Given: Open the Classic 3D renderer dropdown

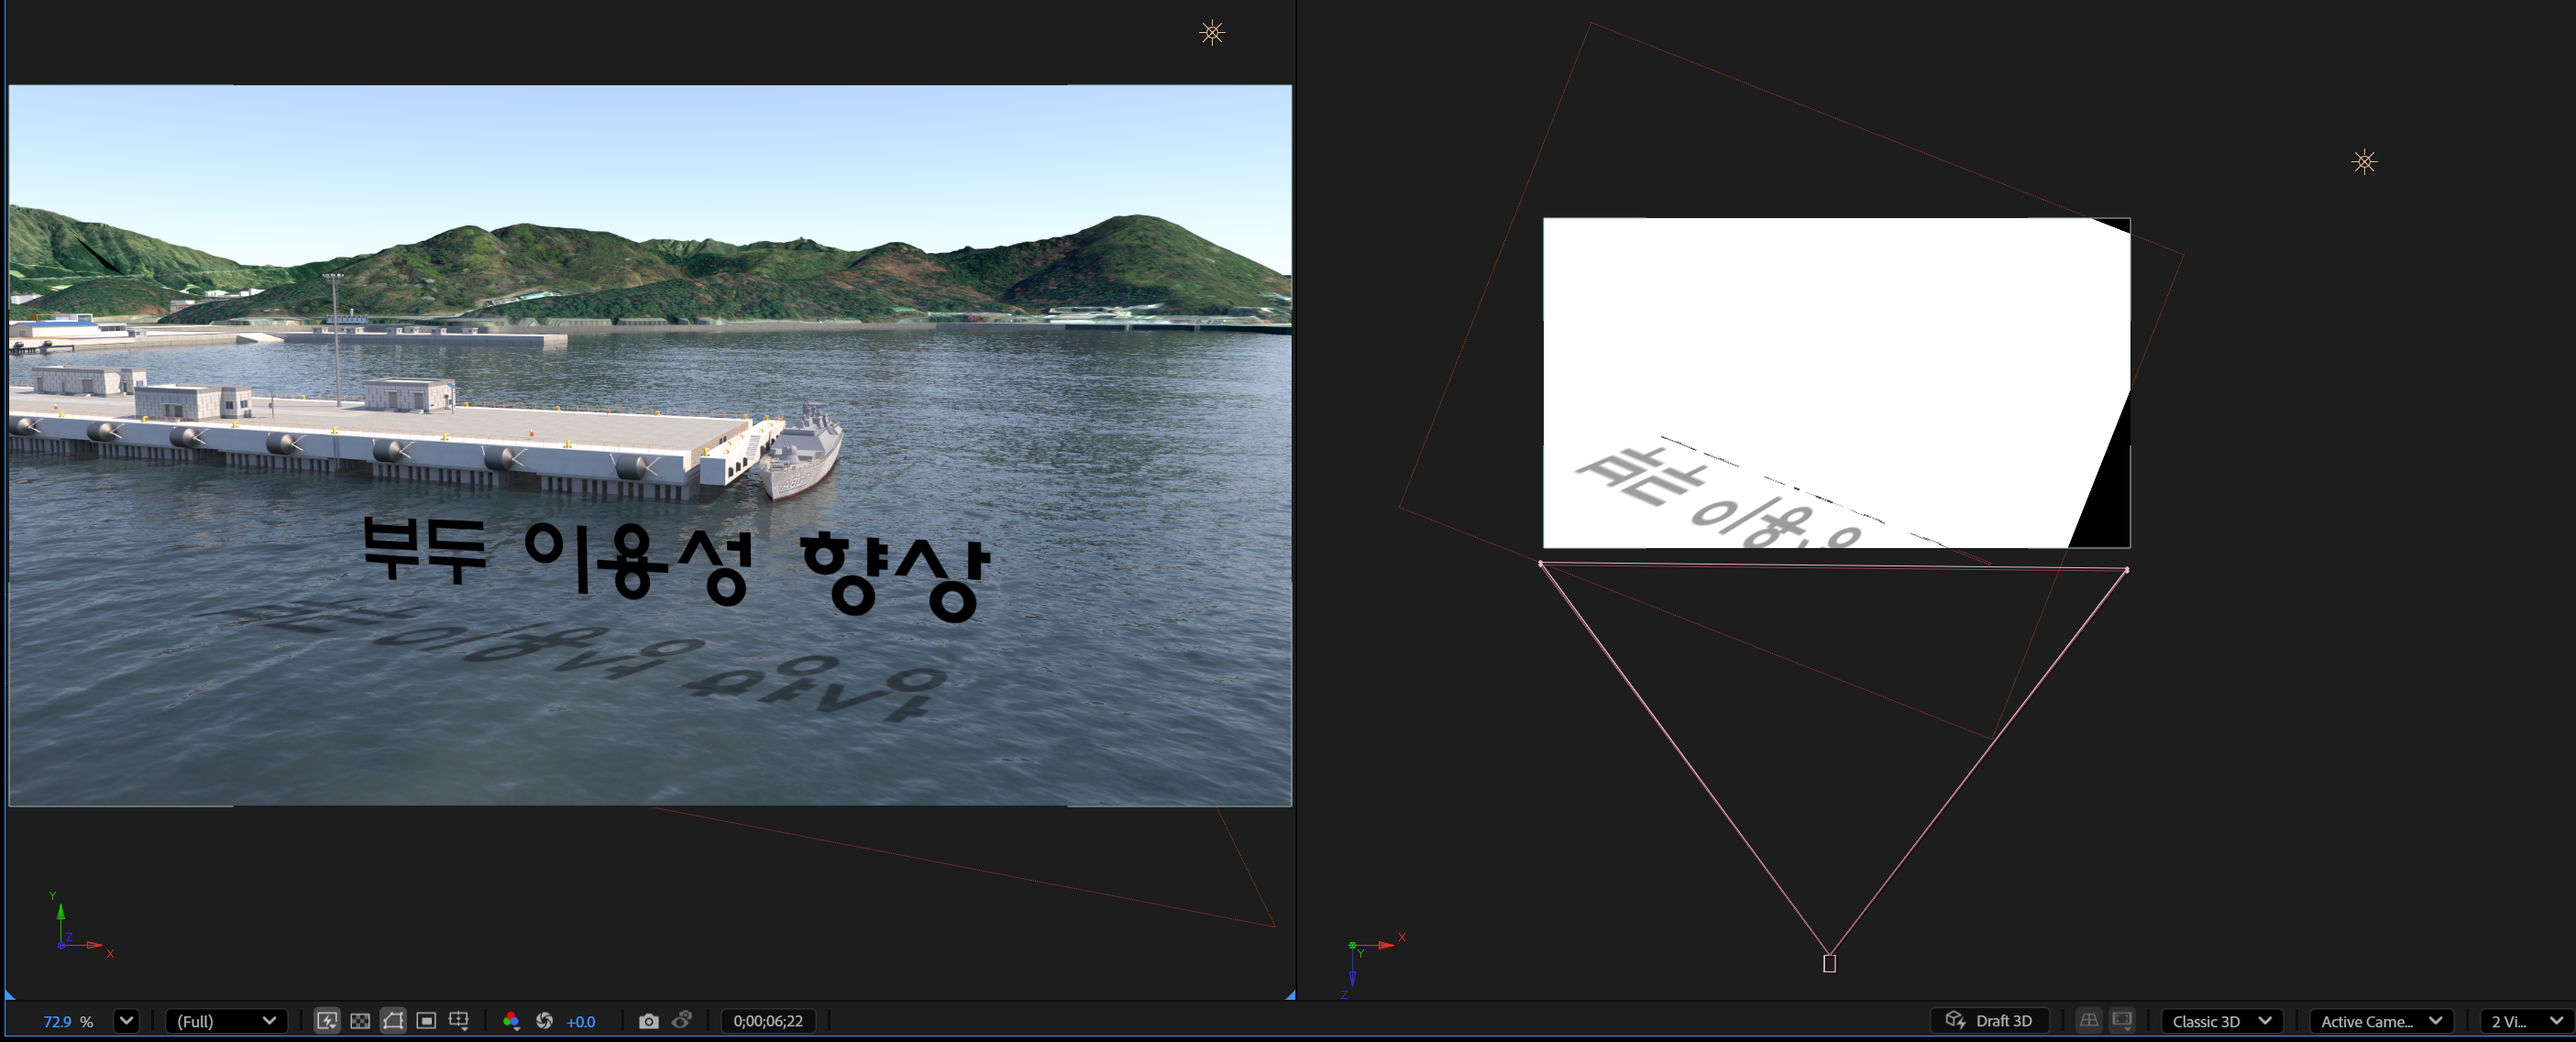Looking at the screenshot, I should click(2221, 1021).
